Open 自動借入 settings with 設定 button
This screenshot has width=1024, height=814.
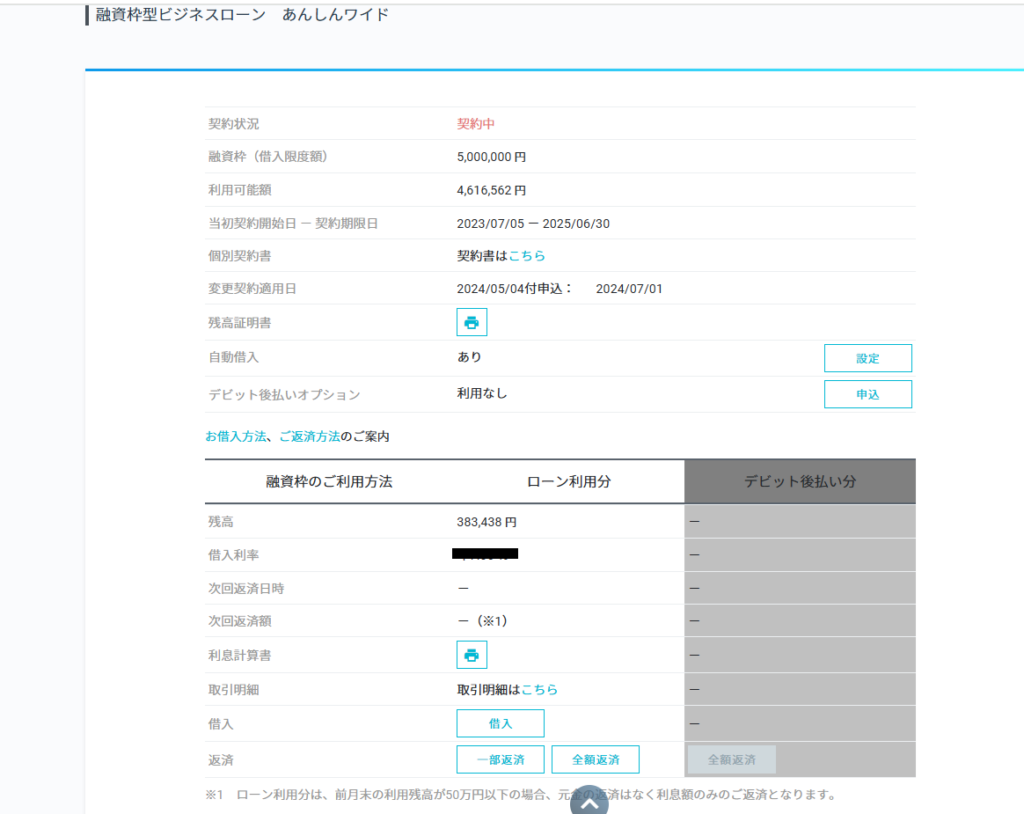[x=867, y=358]
